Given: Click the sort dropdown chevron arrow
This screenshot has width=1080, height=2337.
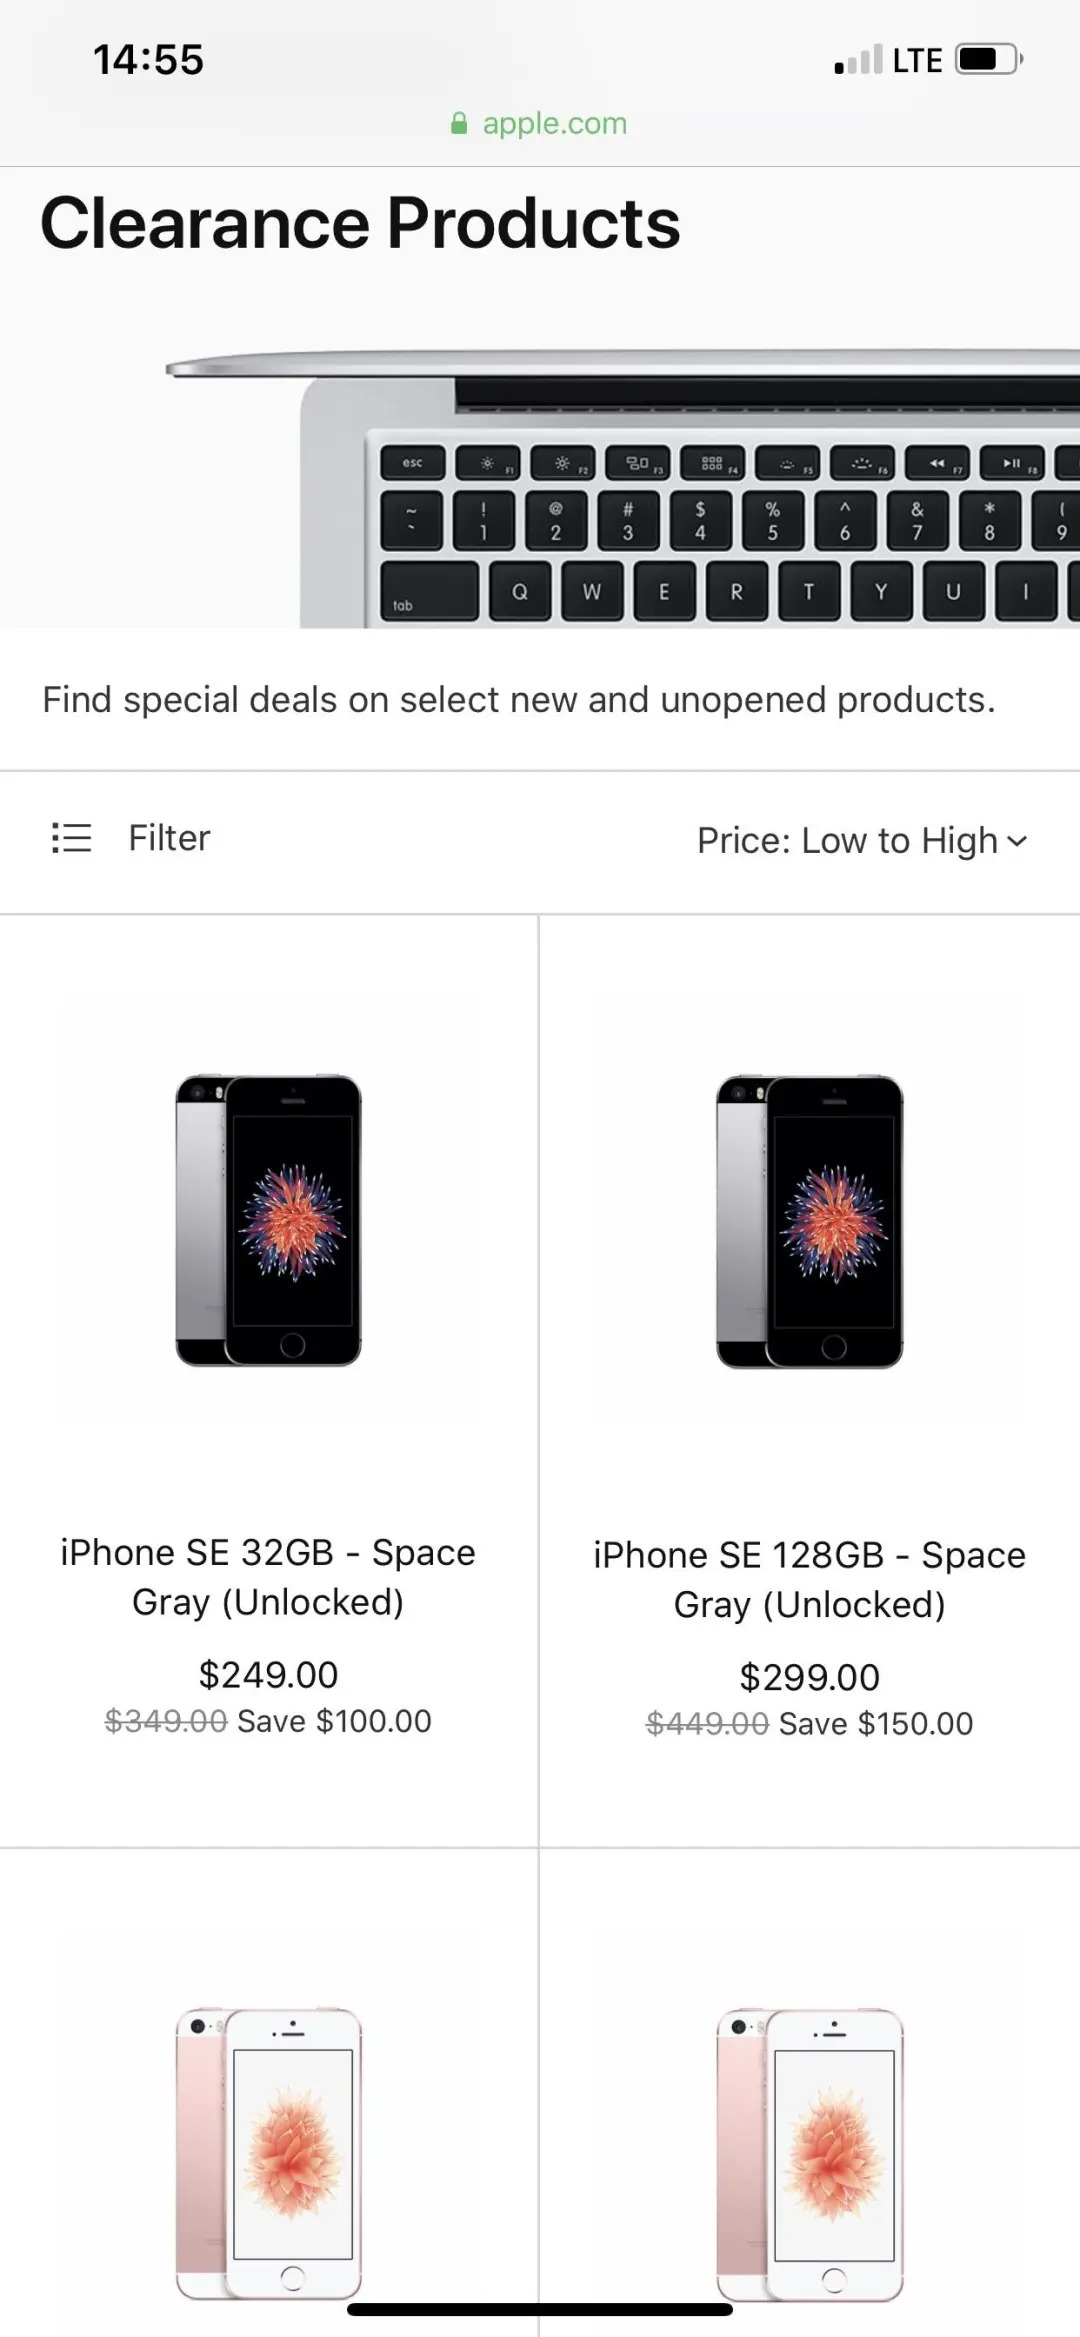Looking at the screenshot, I should click(x=1018, y=841).
